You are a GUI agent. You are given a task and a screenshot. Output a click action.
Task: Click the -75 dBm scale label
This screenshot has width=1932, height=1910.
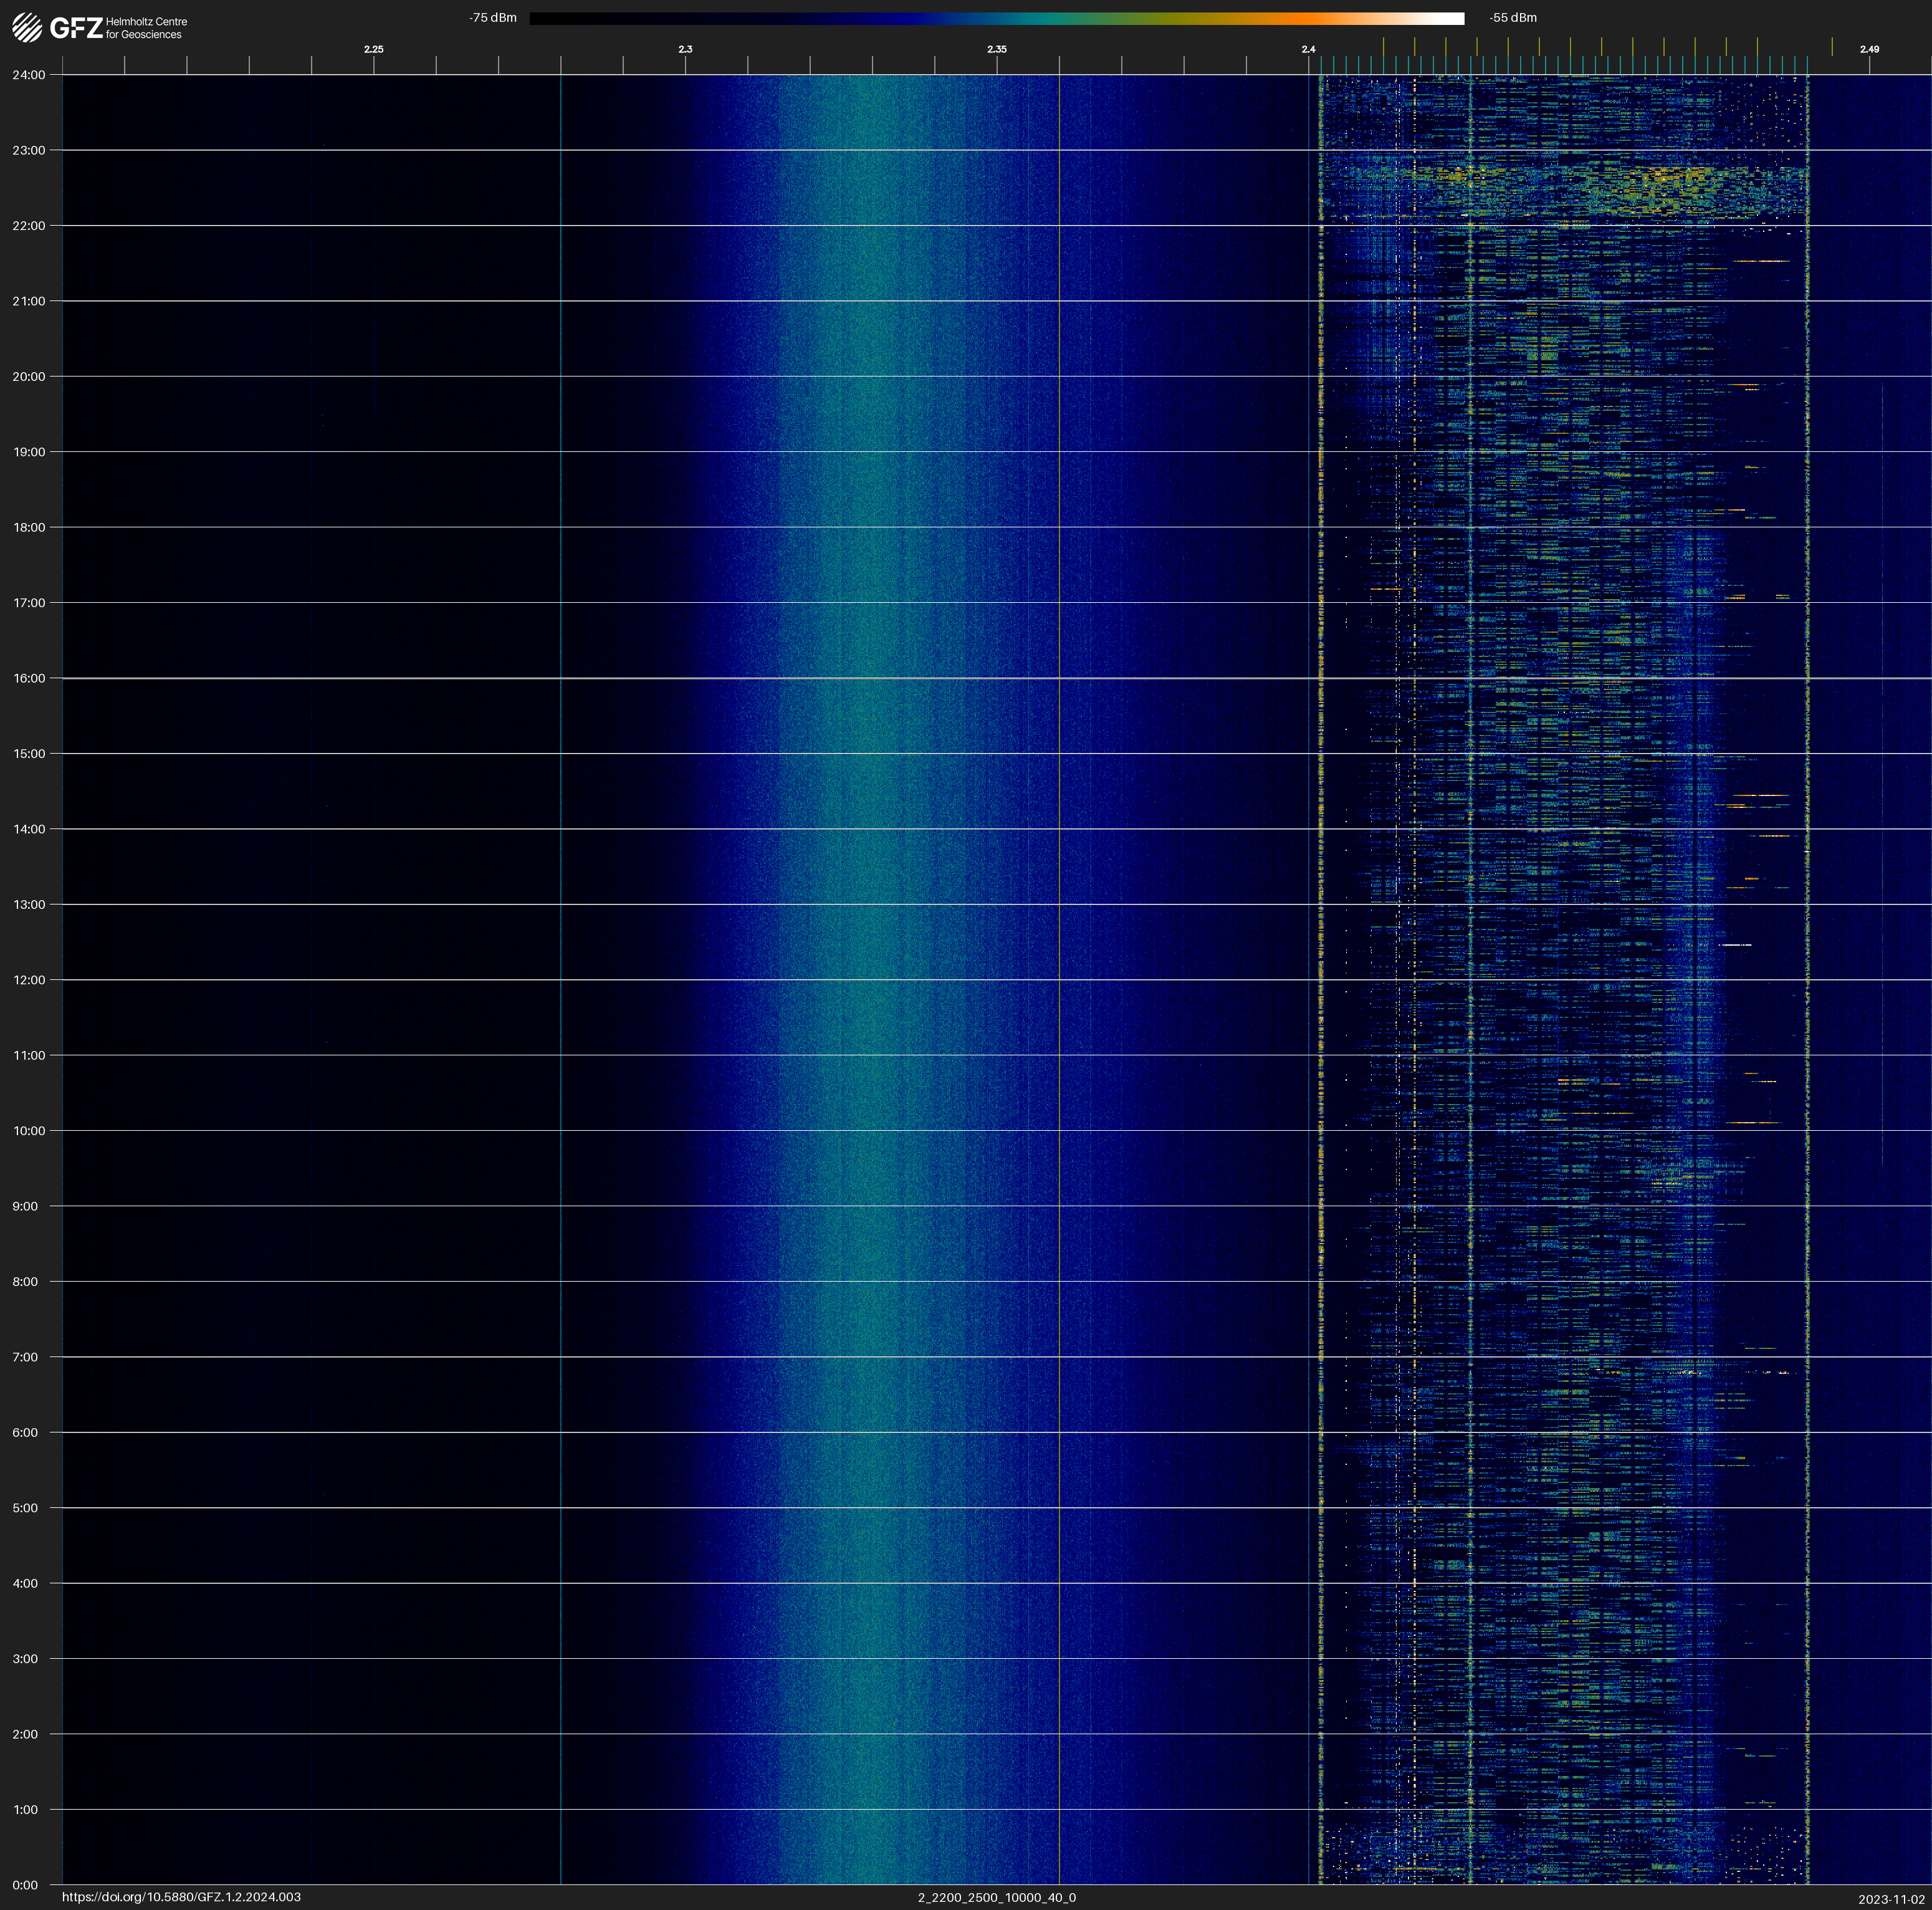tap(493, 18)
